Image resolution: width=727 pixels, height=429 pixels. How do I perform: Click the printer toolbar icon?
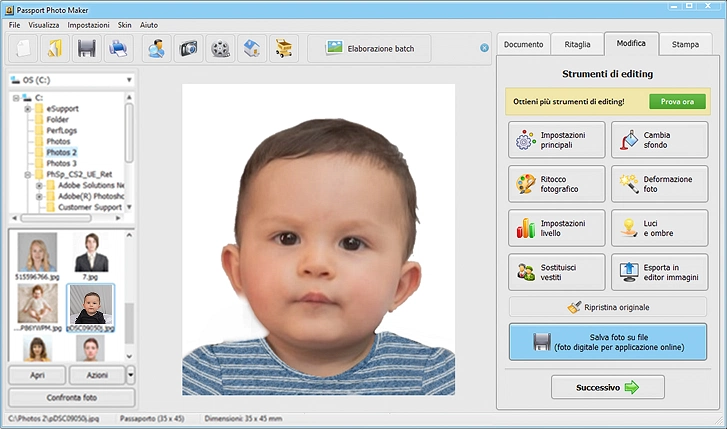[x=118, y=48]
